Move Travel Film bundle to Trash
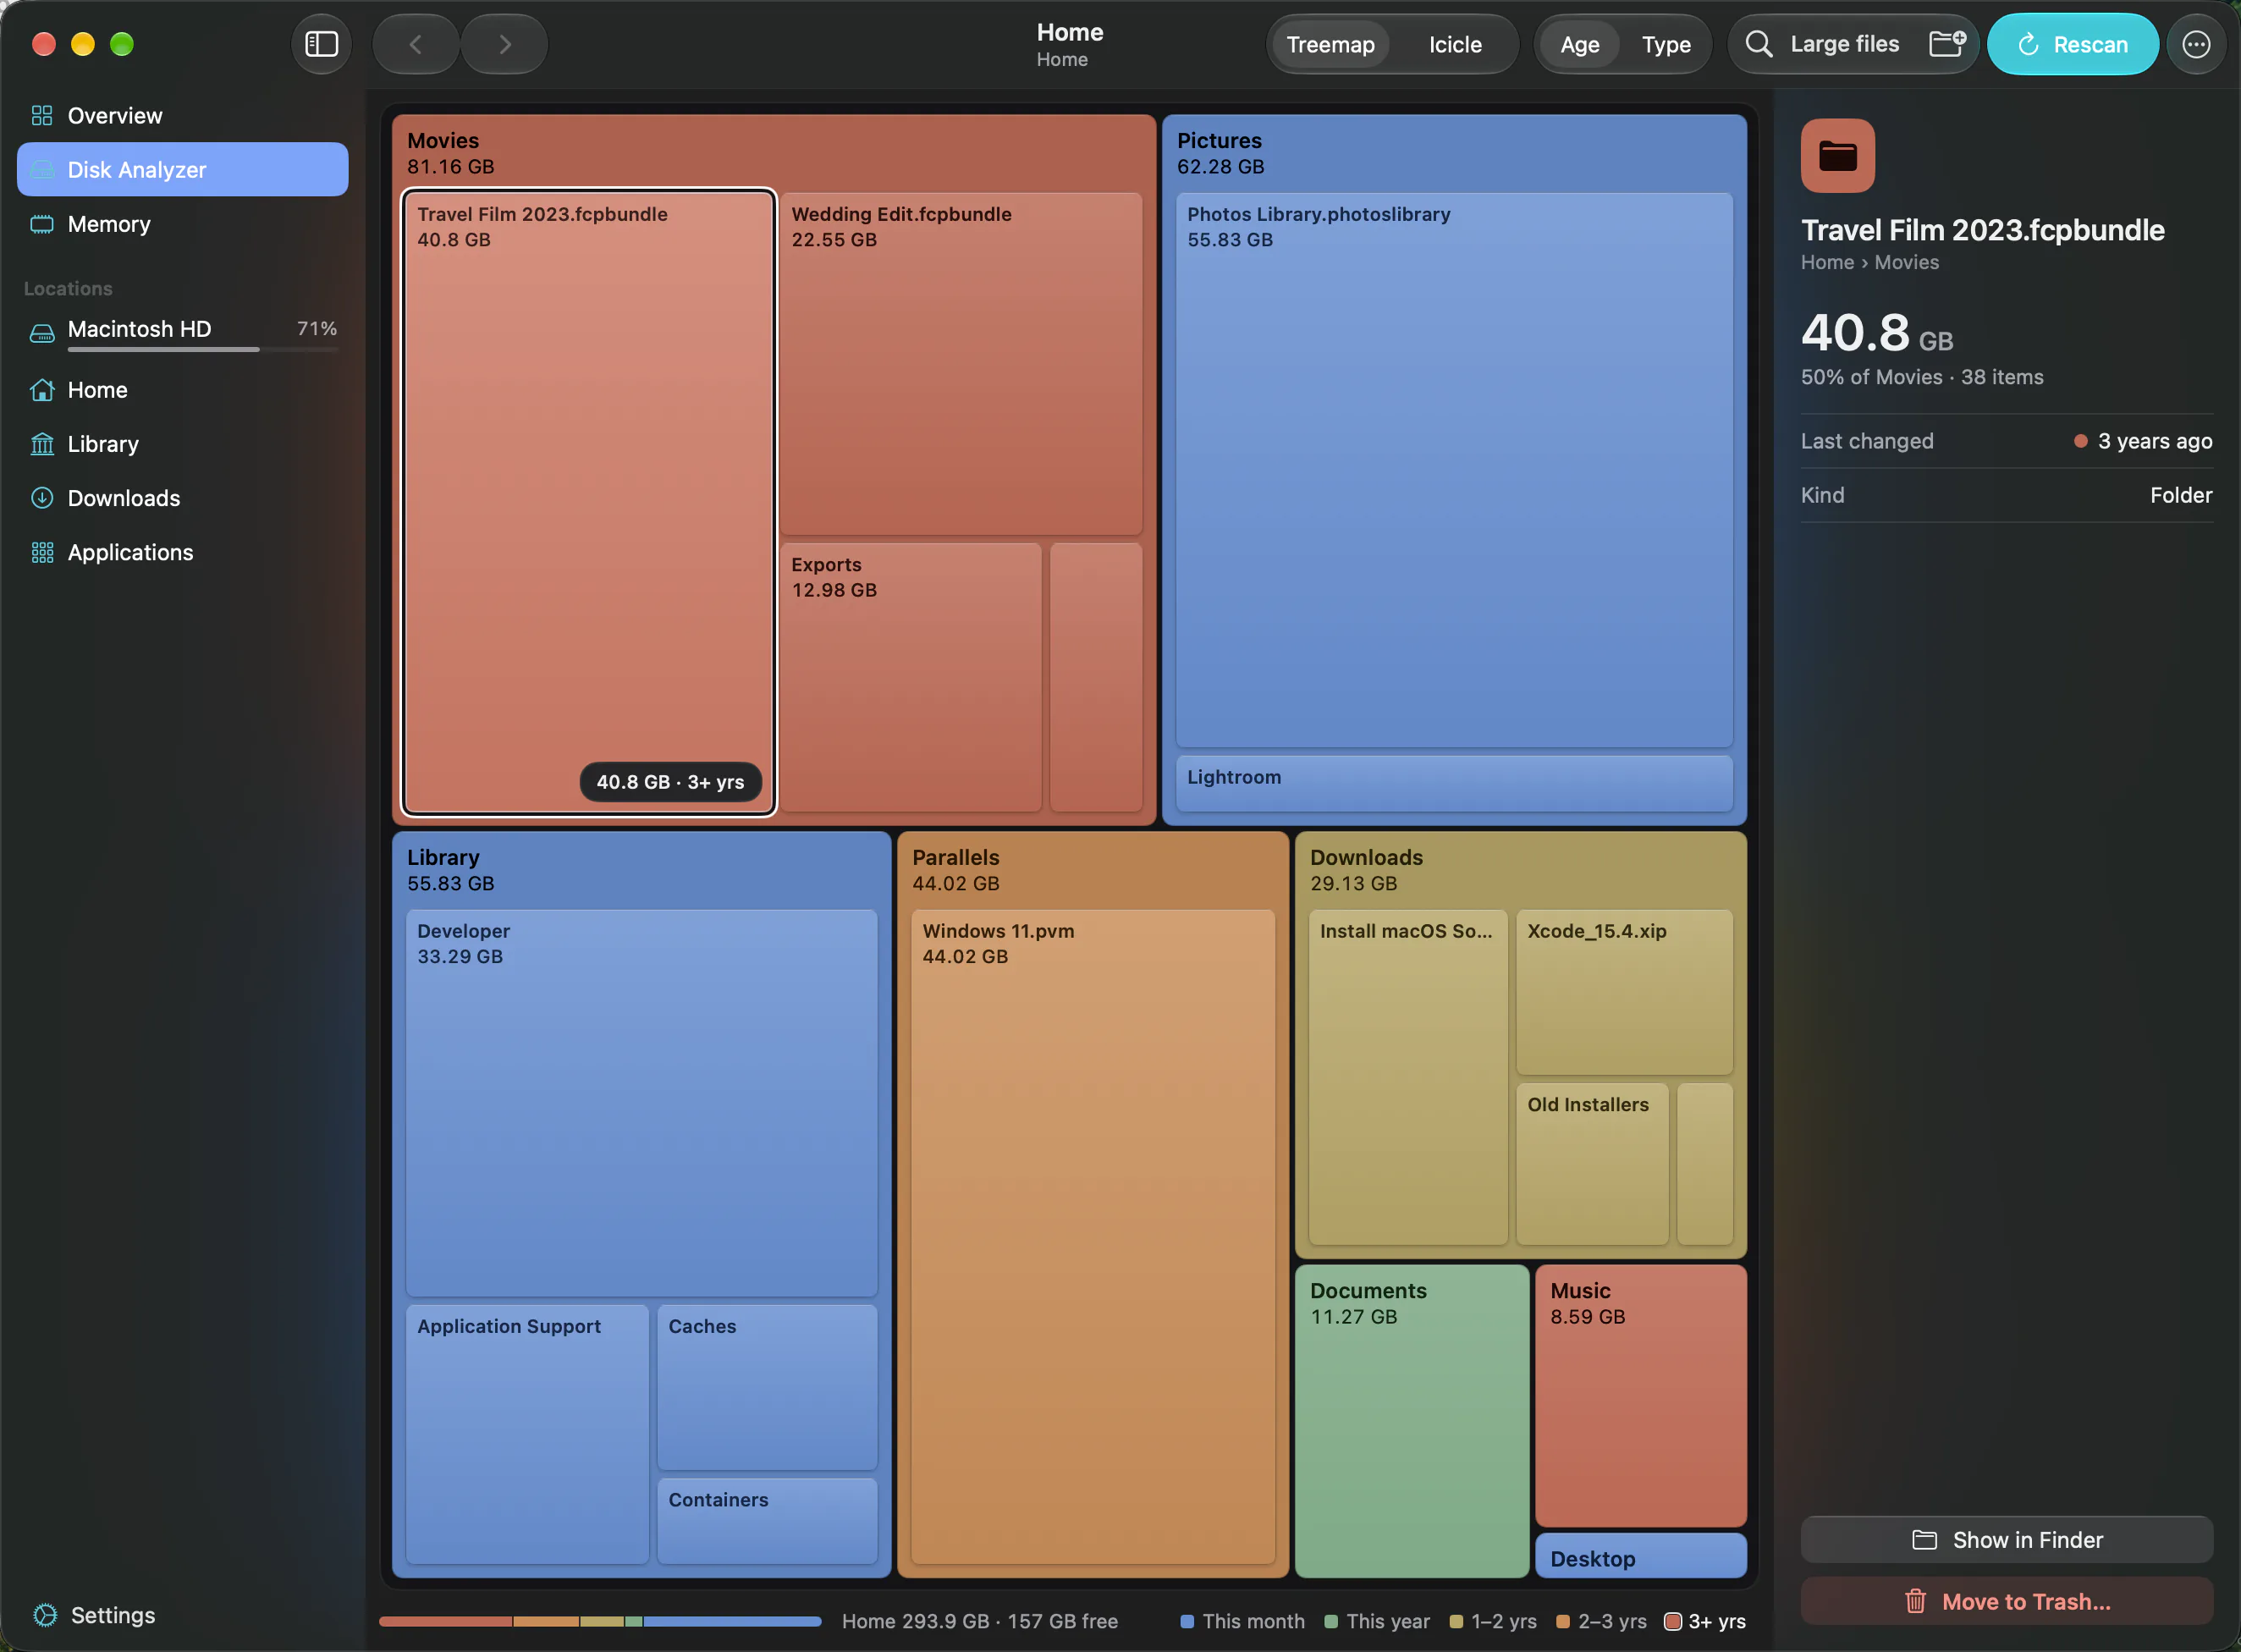The height and width of the screenshot is (1652, 2241). point(2006,1602)
